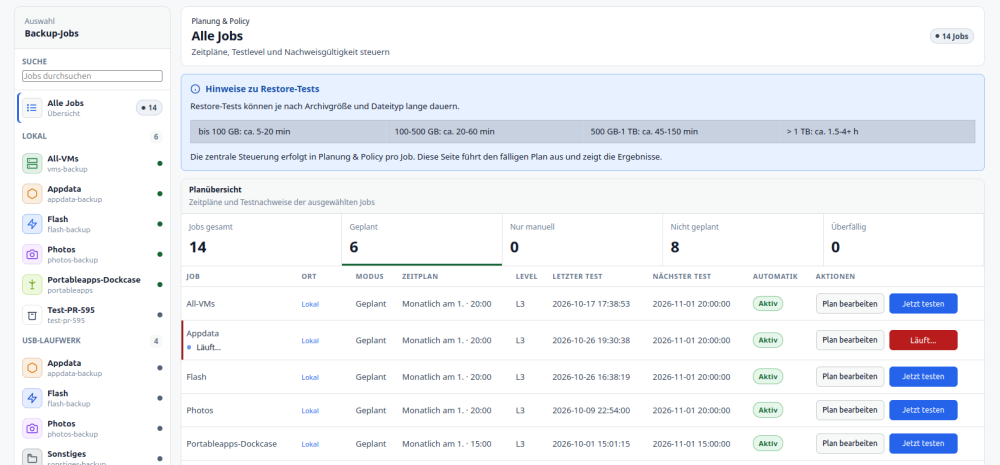Click the Hinweise zu Restore-Tests heading
The image size is (1000, 465).
[x=262, y=89]
